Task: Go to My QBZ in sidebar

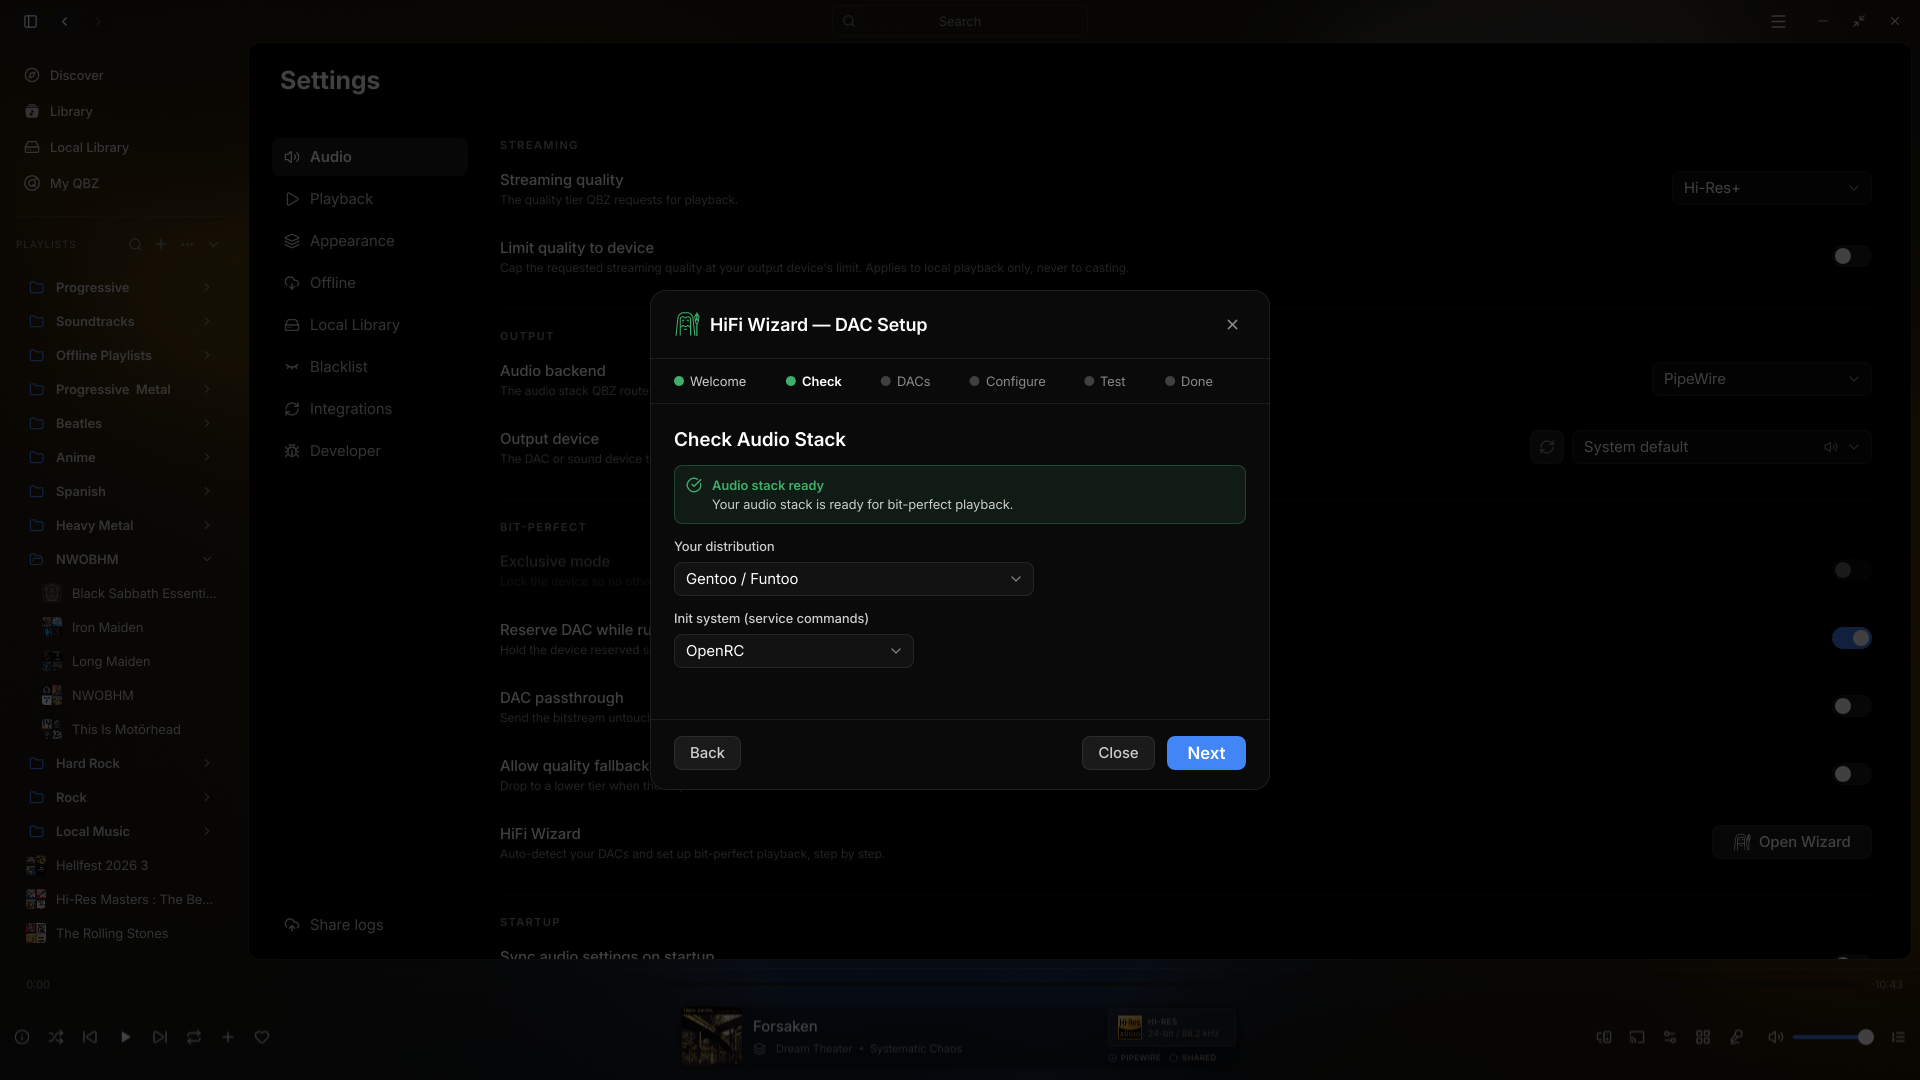Action: click(x=62, y=183)
